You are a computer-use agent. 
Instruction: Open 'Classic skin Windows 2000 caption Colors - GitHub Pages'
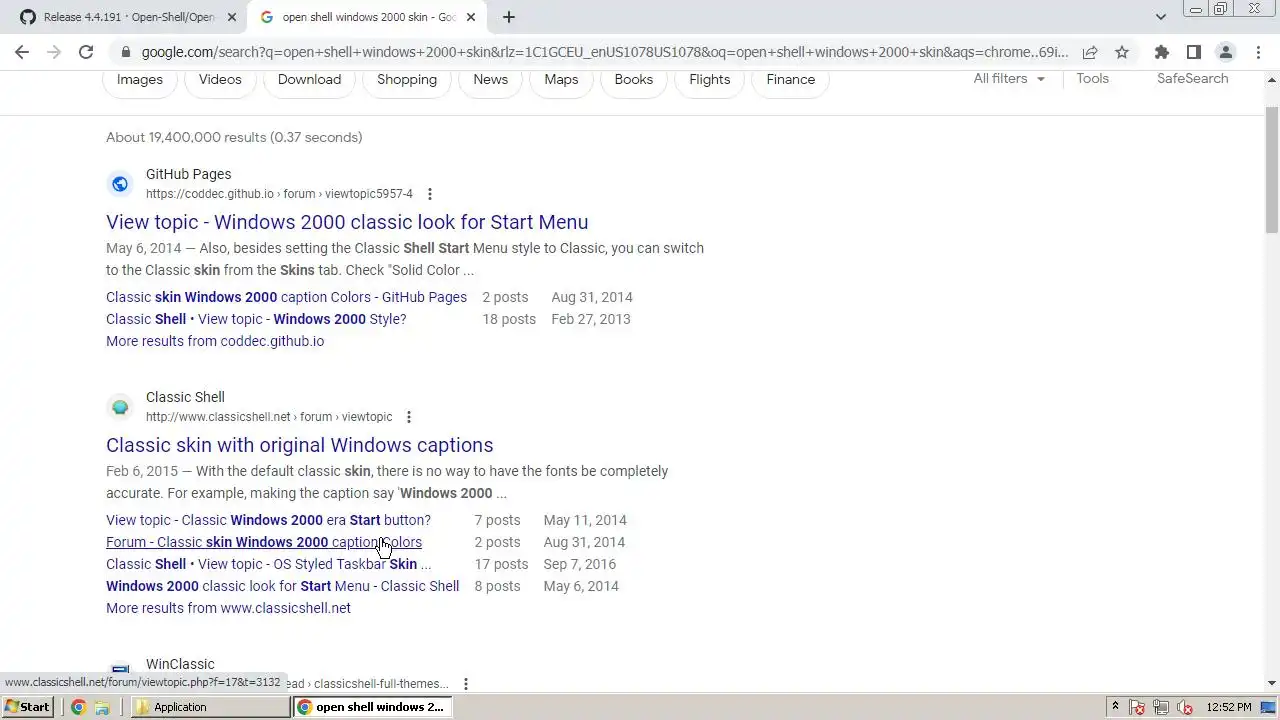[286, 297]
